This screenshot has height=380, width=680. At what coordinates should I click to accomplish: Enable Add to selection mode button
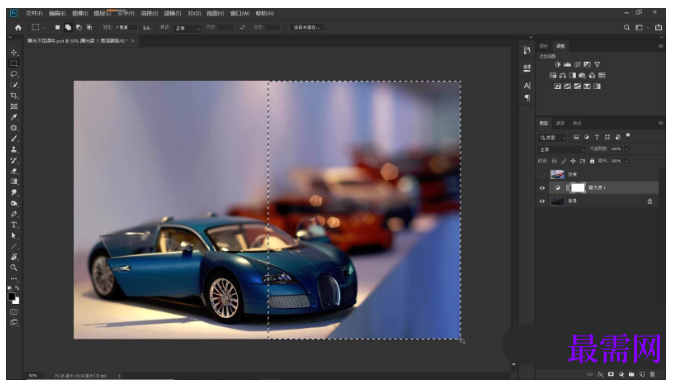pos(68,27)
